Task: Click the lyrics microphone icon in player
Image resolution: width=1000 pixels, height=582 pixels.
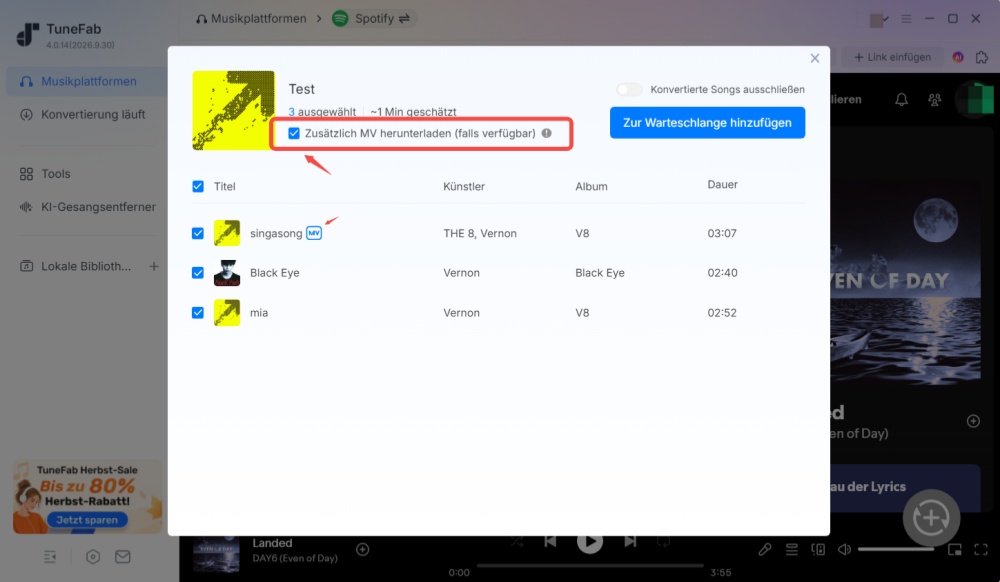Action: 765,549
